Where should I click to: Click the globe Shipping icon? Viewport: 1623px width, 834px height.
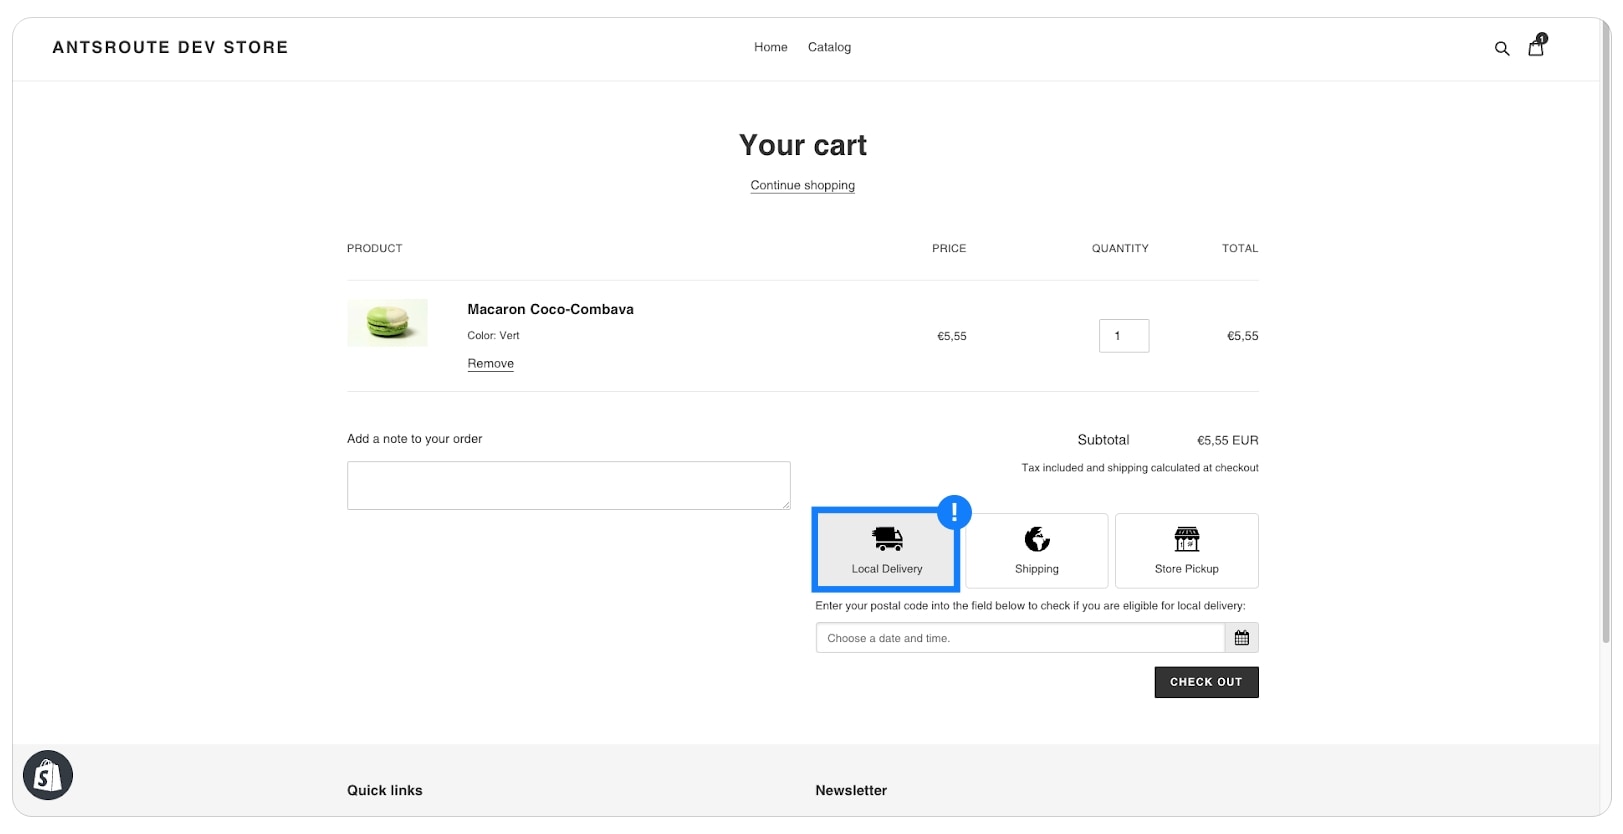(1037, 539)
